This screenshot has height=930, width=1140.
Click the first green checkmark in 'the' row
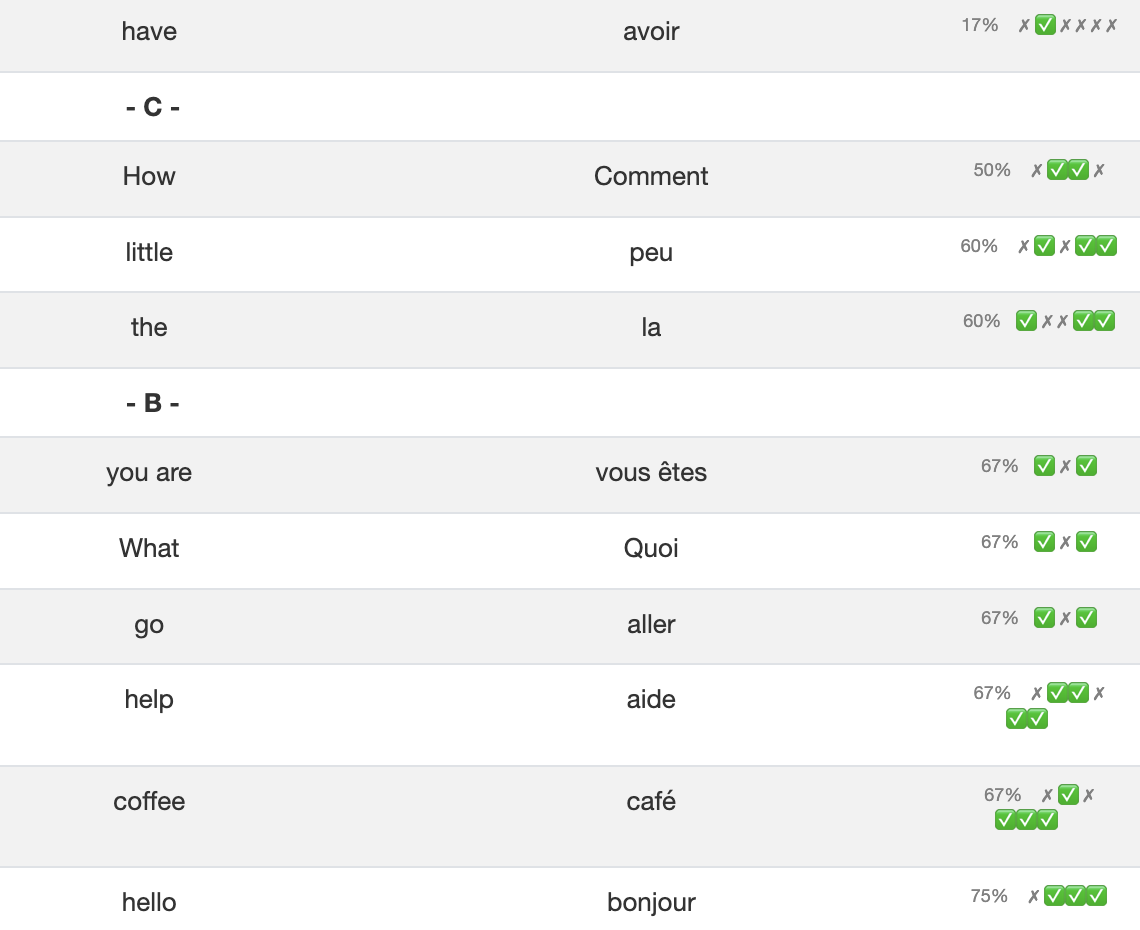pos(1026,320)
